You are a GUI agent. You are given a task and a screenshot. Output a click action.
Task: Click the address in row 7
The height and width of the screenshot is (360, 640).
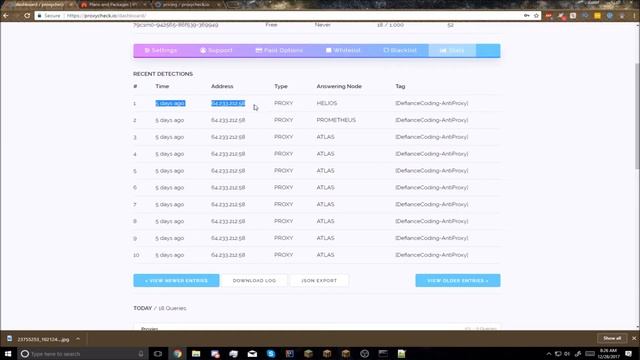(x=228, y=204)
